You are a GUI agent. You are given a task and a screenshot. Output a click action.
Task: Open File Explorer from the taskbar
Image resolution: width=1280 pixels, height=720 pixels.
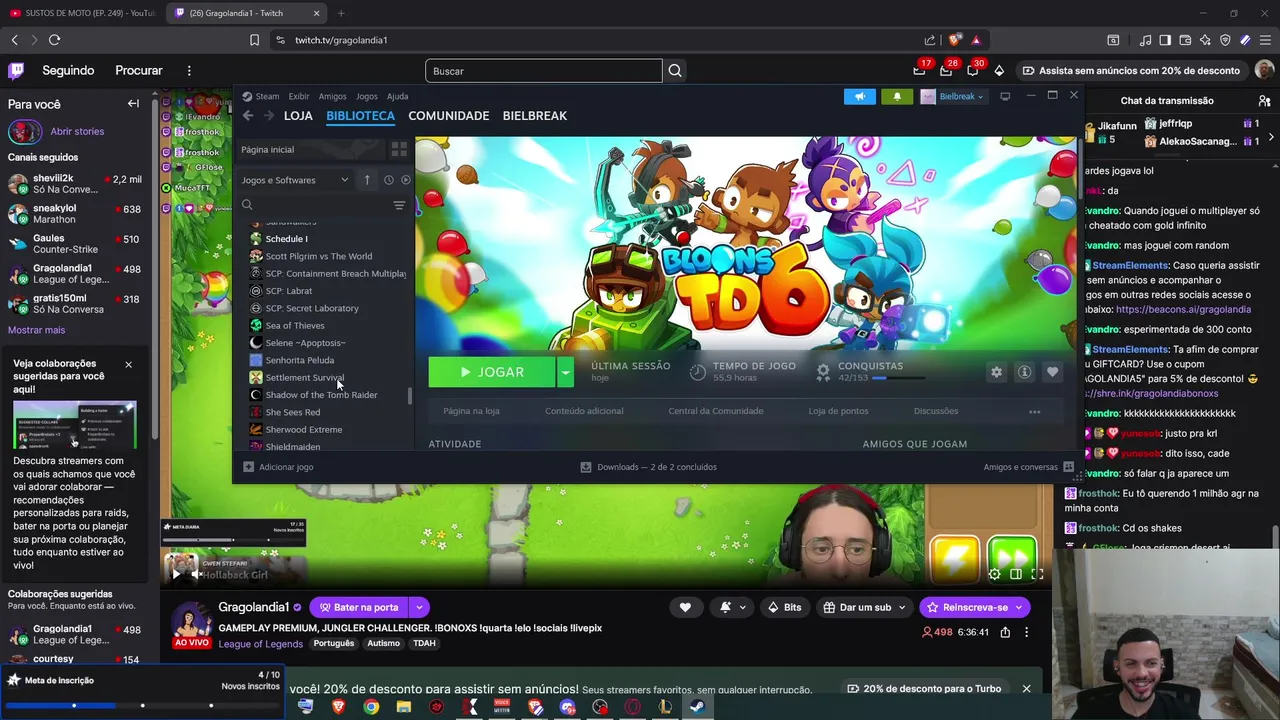[404, 707]
